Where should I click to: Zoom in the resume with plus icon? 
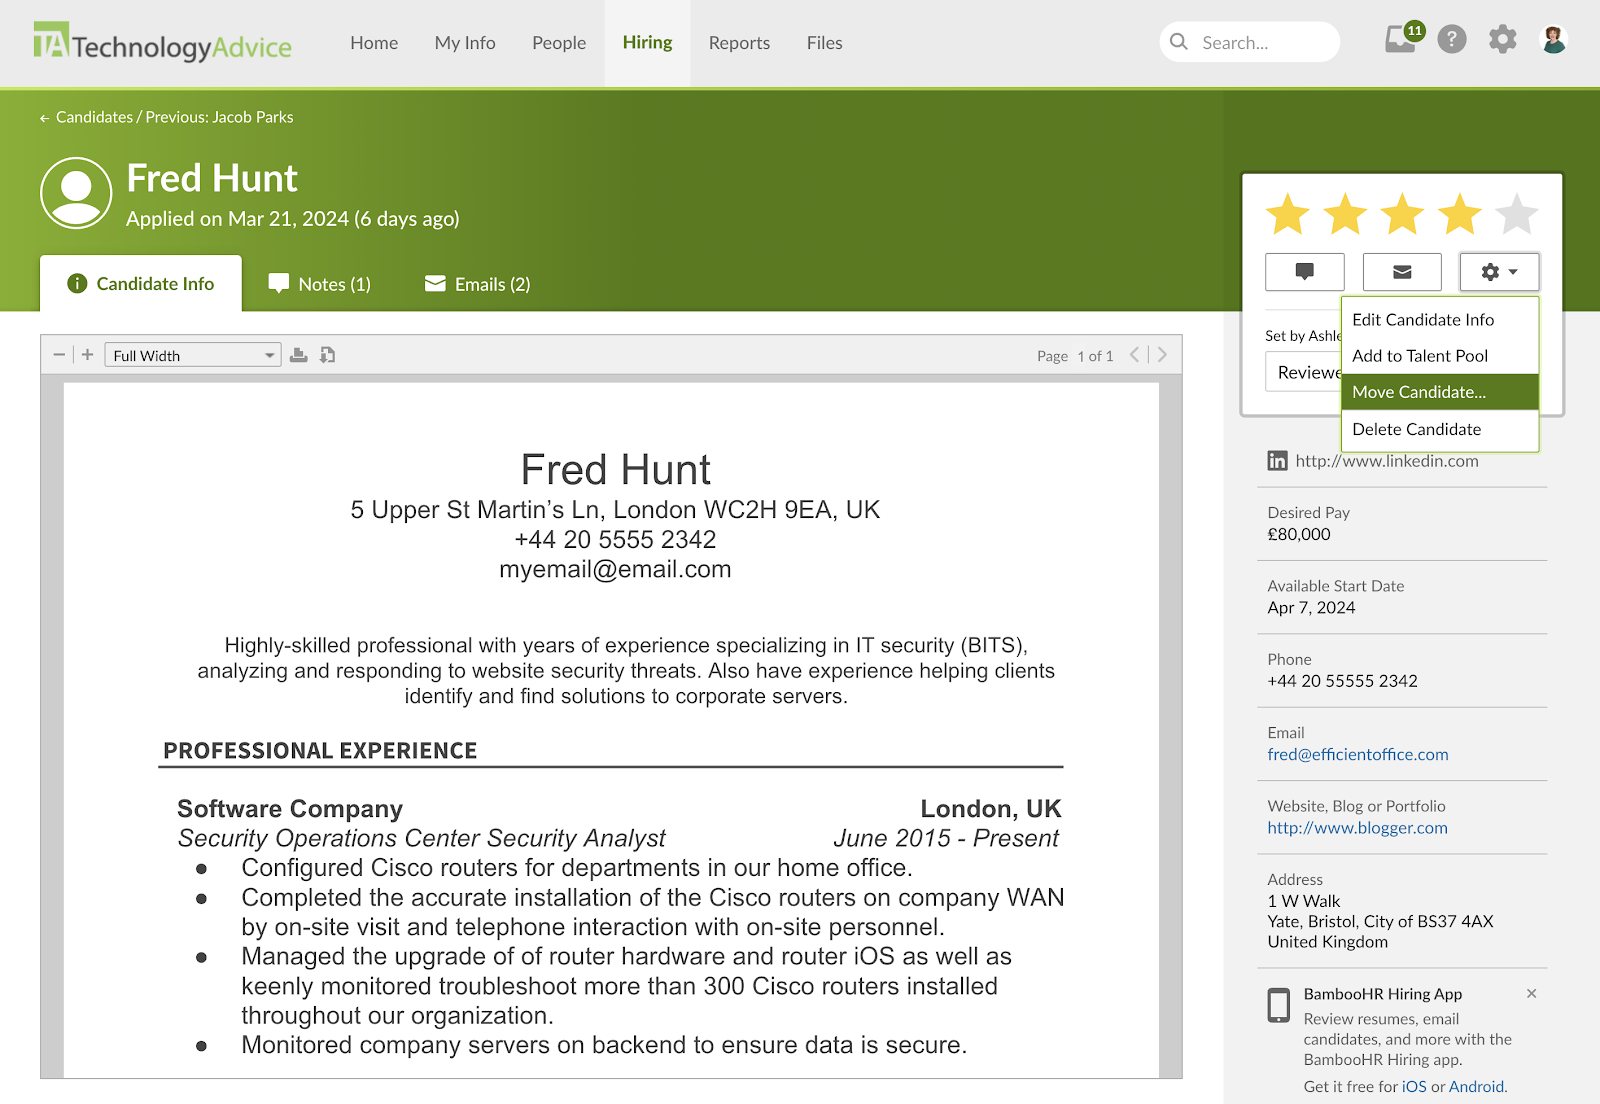point(88,355)
